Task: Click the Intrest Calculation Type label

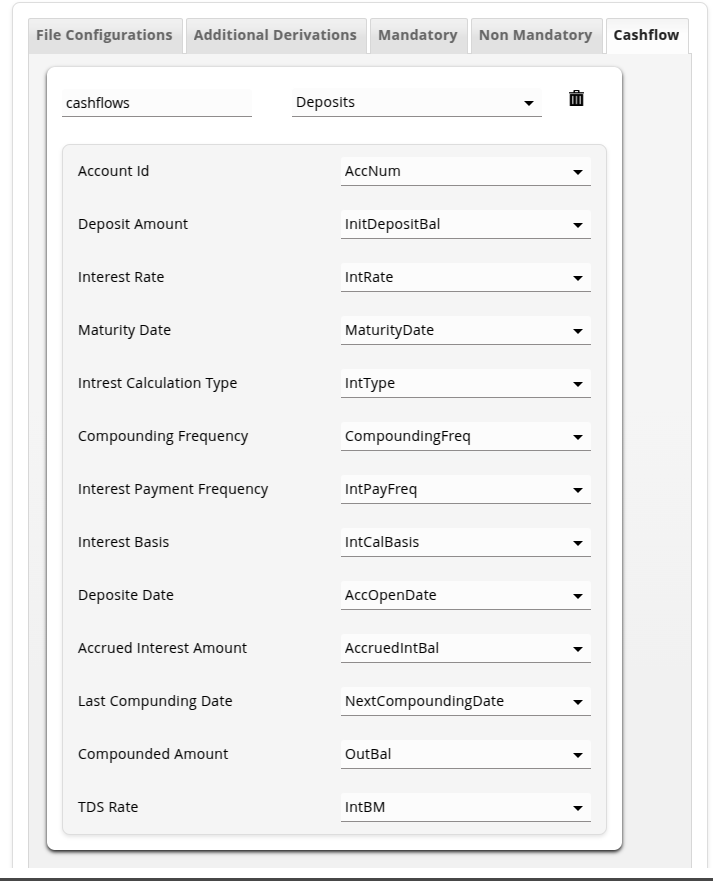Action: 157,383
